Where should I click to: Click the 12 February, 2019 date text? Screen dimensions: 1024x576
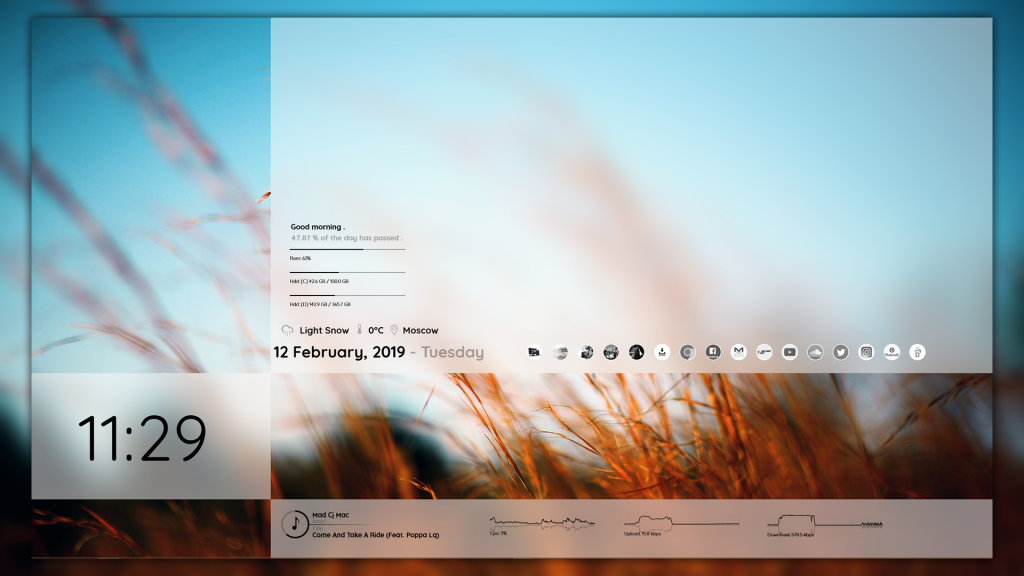click(339, 352)
